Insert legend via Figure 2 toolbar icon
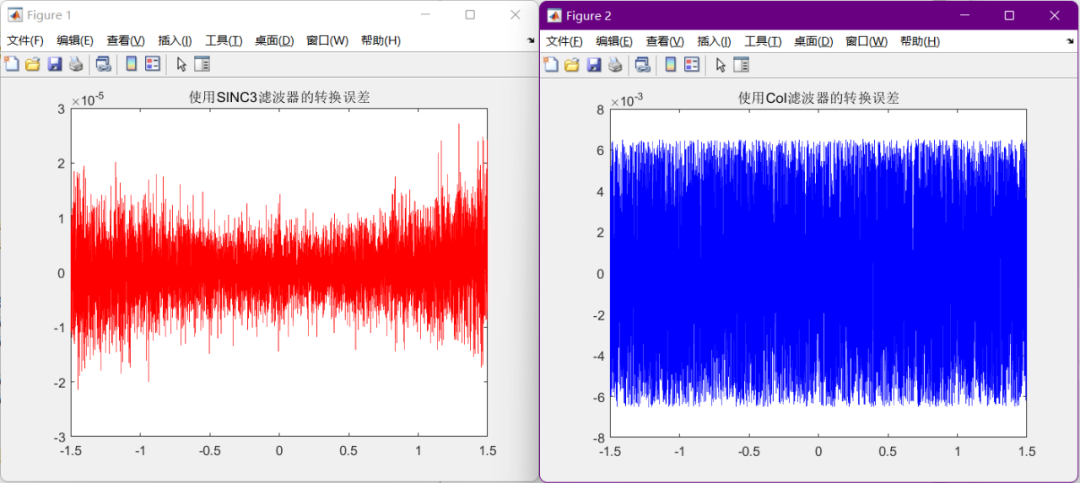The height and width of the screenshot is (483, 1080). tap(692, 65)
